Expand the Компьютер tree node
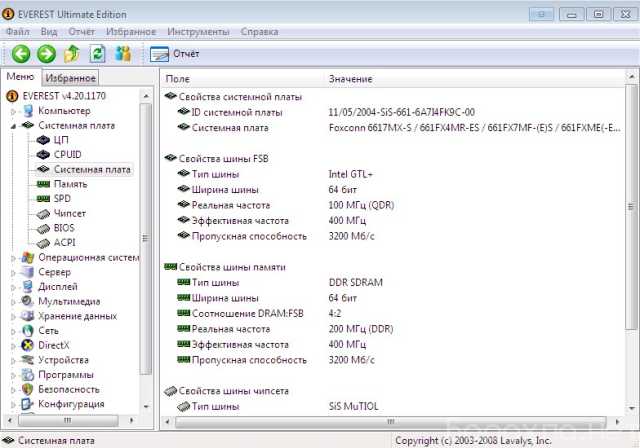 tap(14, 111)
